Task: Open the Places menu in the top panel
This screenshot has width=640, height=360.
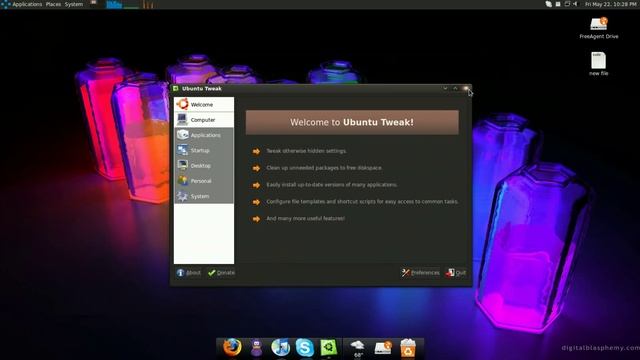Action: point(53,4)
